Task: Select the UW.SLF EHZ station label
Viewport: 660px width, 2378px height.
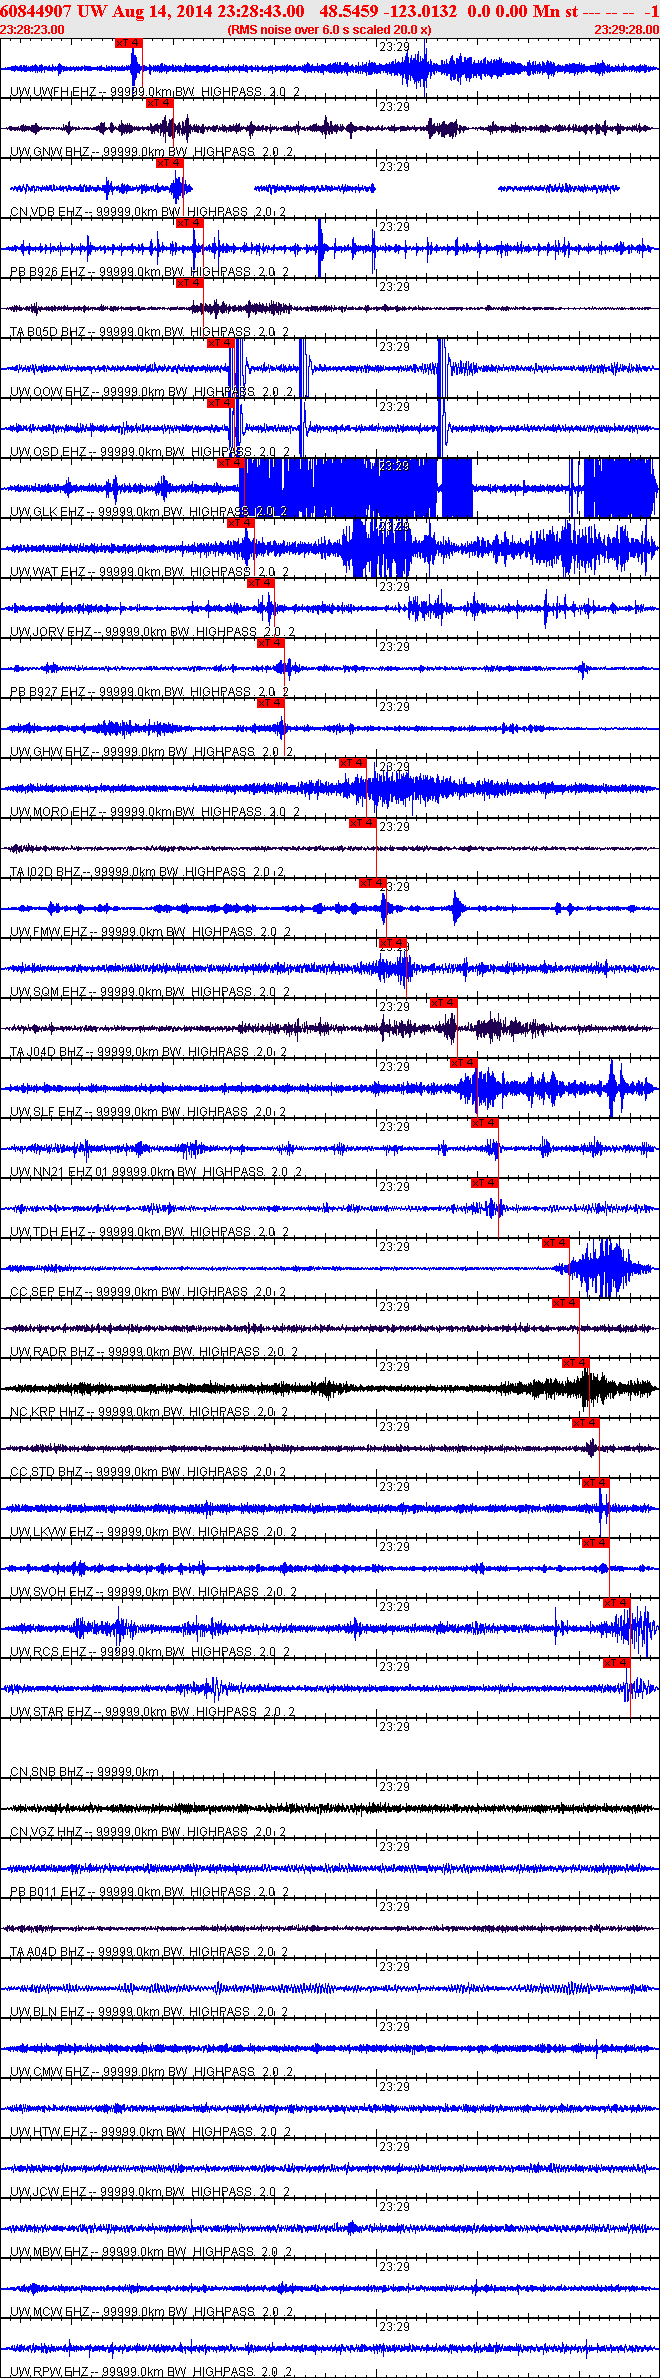Action: pyautogui.click(x=46, y=1112)
